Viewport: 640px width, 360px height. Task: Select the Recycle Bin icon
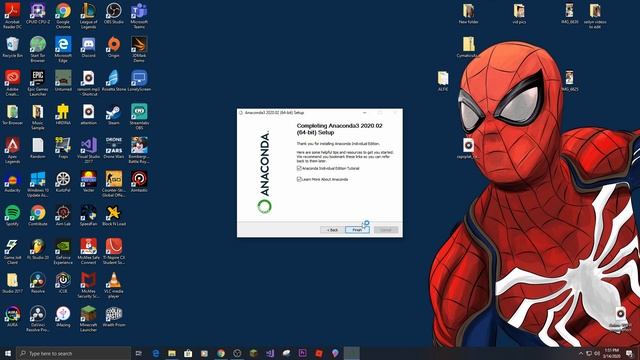pos(13,47)
